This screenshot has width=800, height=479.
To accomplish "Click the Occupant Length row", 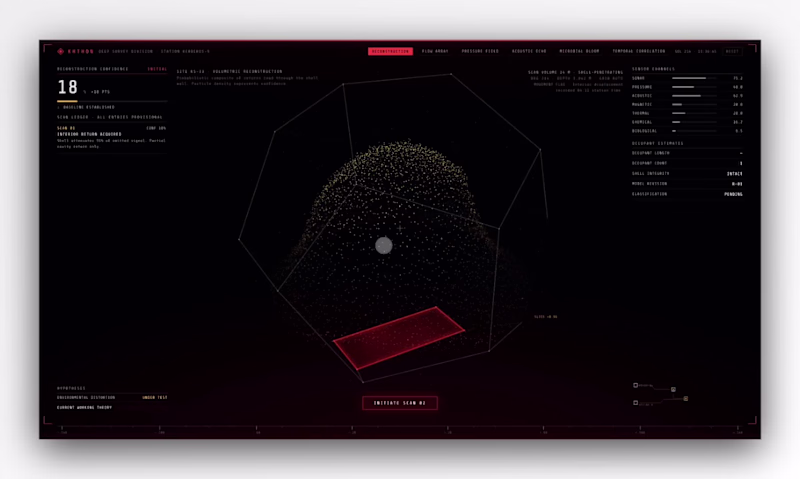I will tap(687, 153).
